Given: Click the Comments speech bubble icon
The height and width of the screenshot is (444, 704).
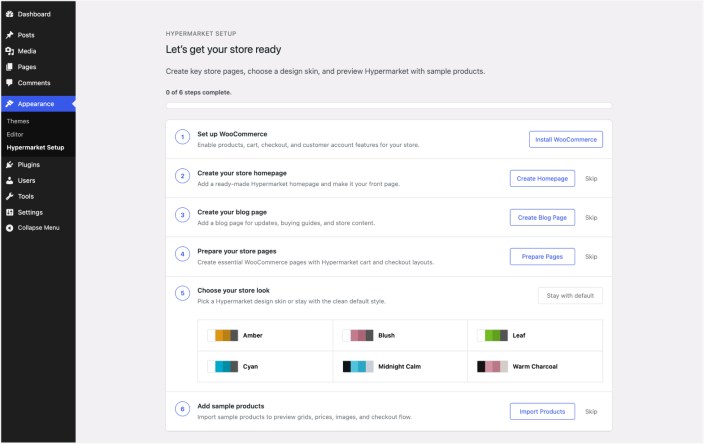Looking at the screenshot, I should tap(9, 83).
